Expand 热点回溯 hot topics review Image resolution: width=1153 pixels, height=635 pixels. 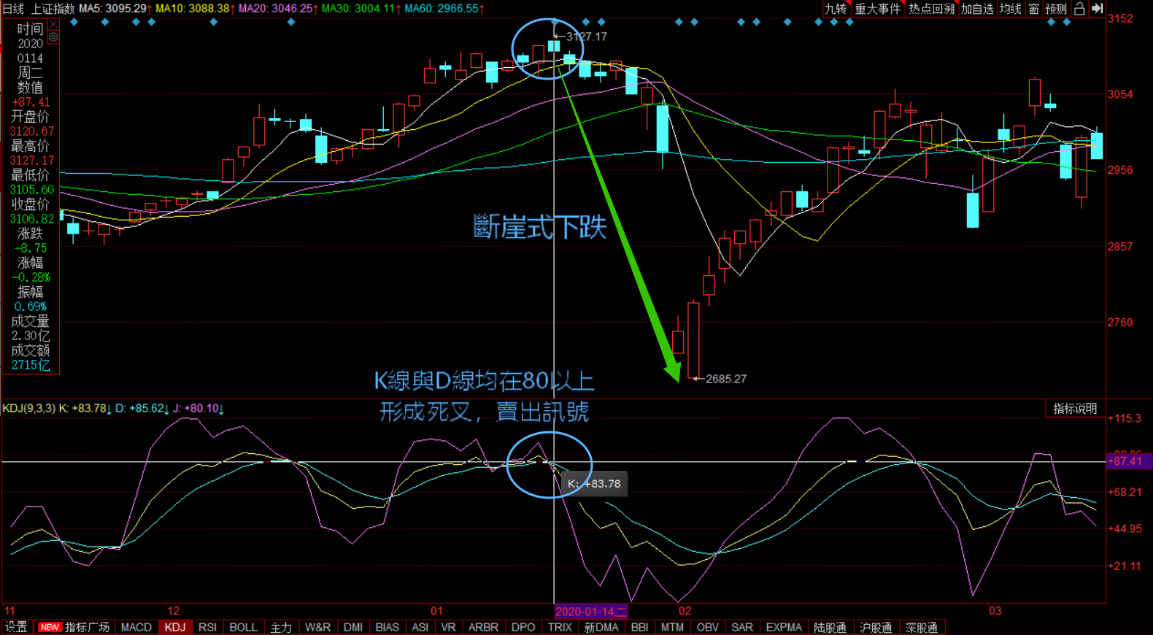click(x=932, y=9)
